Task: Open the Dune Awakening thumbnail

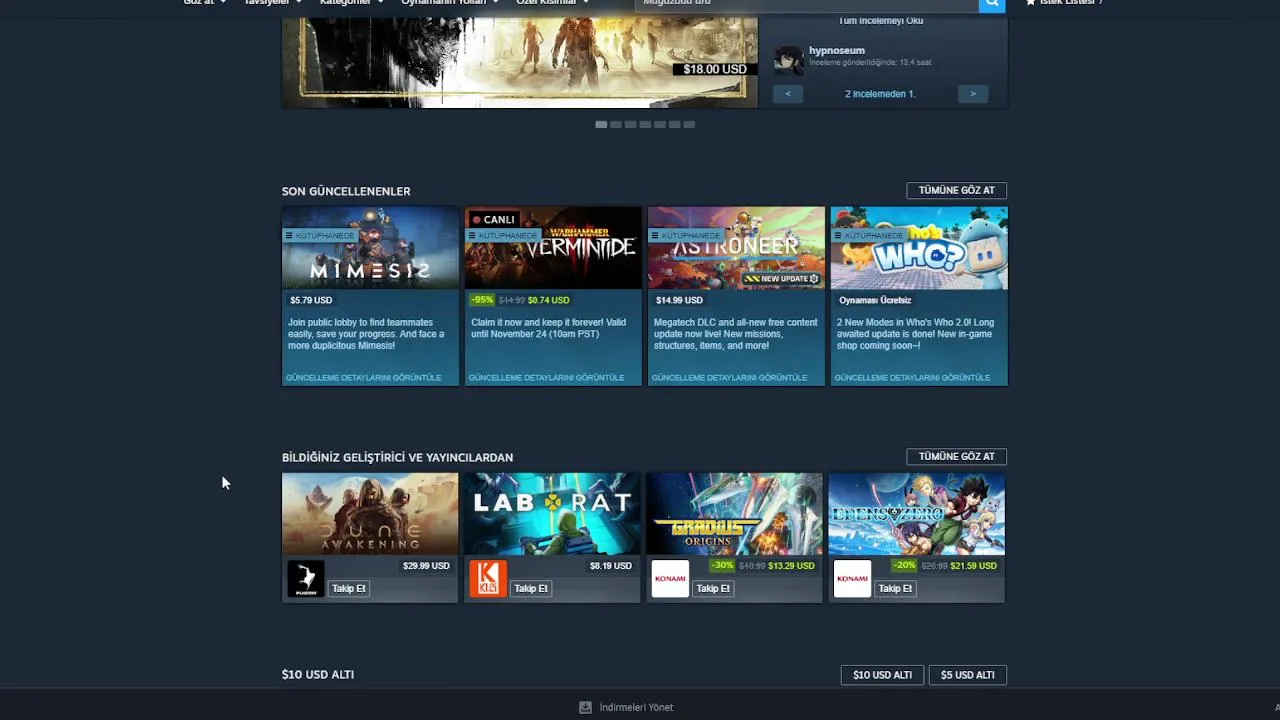Action: click(370, 514)
